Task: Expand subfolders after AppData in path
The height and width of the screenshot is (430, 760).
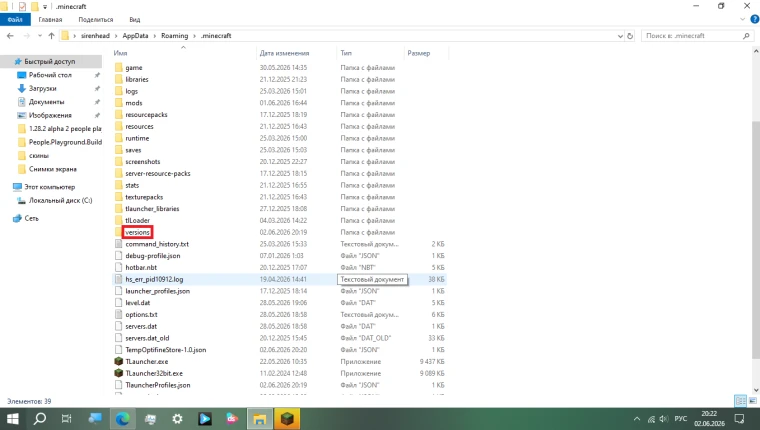Action: coord(155,36)
